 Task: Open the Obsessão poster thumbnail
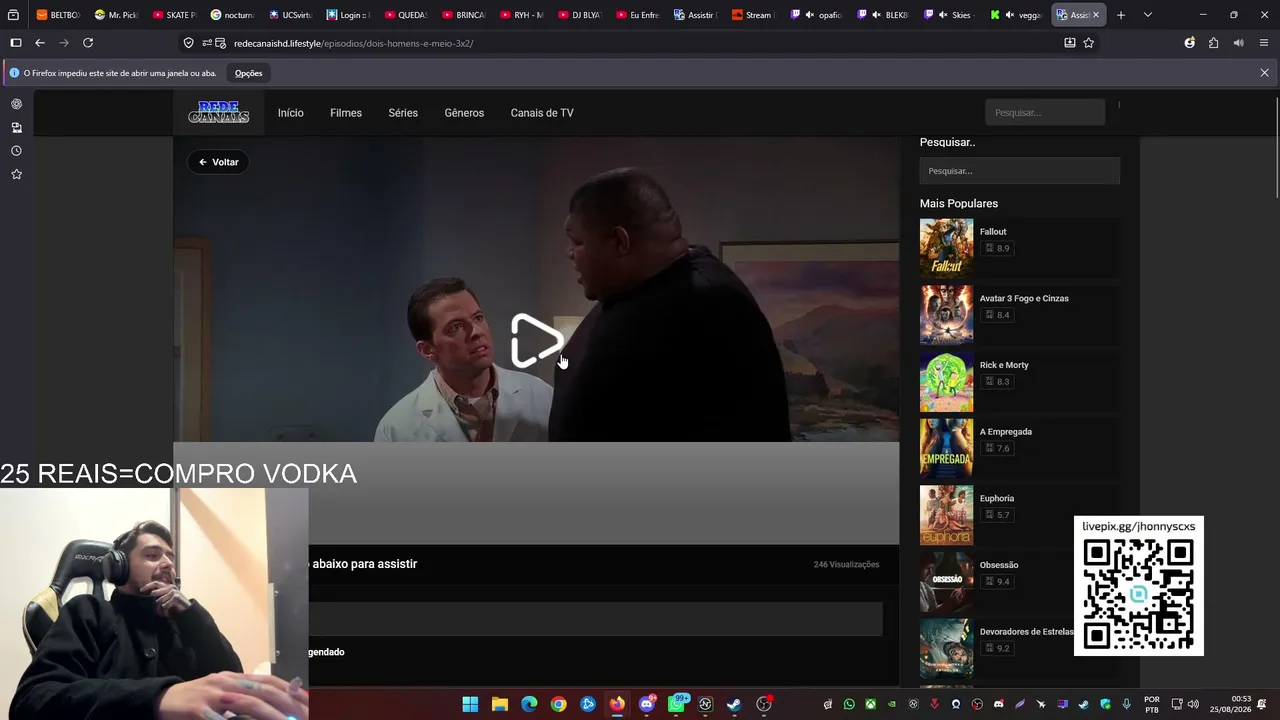pyautogui.click(x=946, y=580)
